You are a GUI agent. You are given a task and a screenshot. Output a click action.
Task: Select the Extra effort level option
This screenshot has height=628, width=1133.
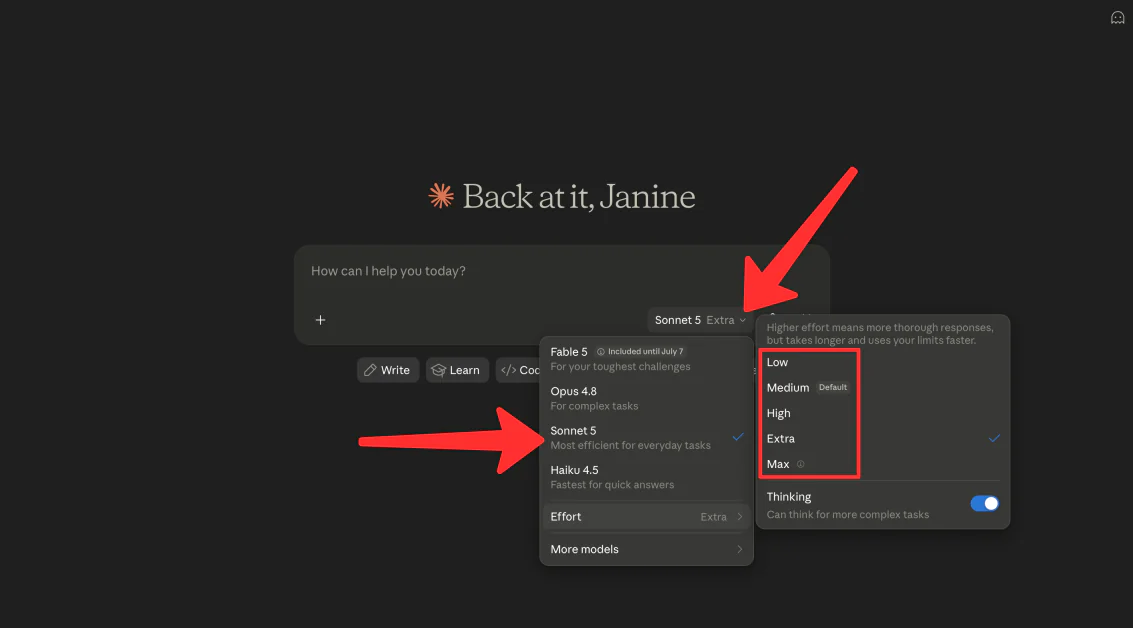coord(882,439)
